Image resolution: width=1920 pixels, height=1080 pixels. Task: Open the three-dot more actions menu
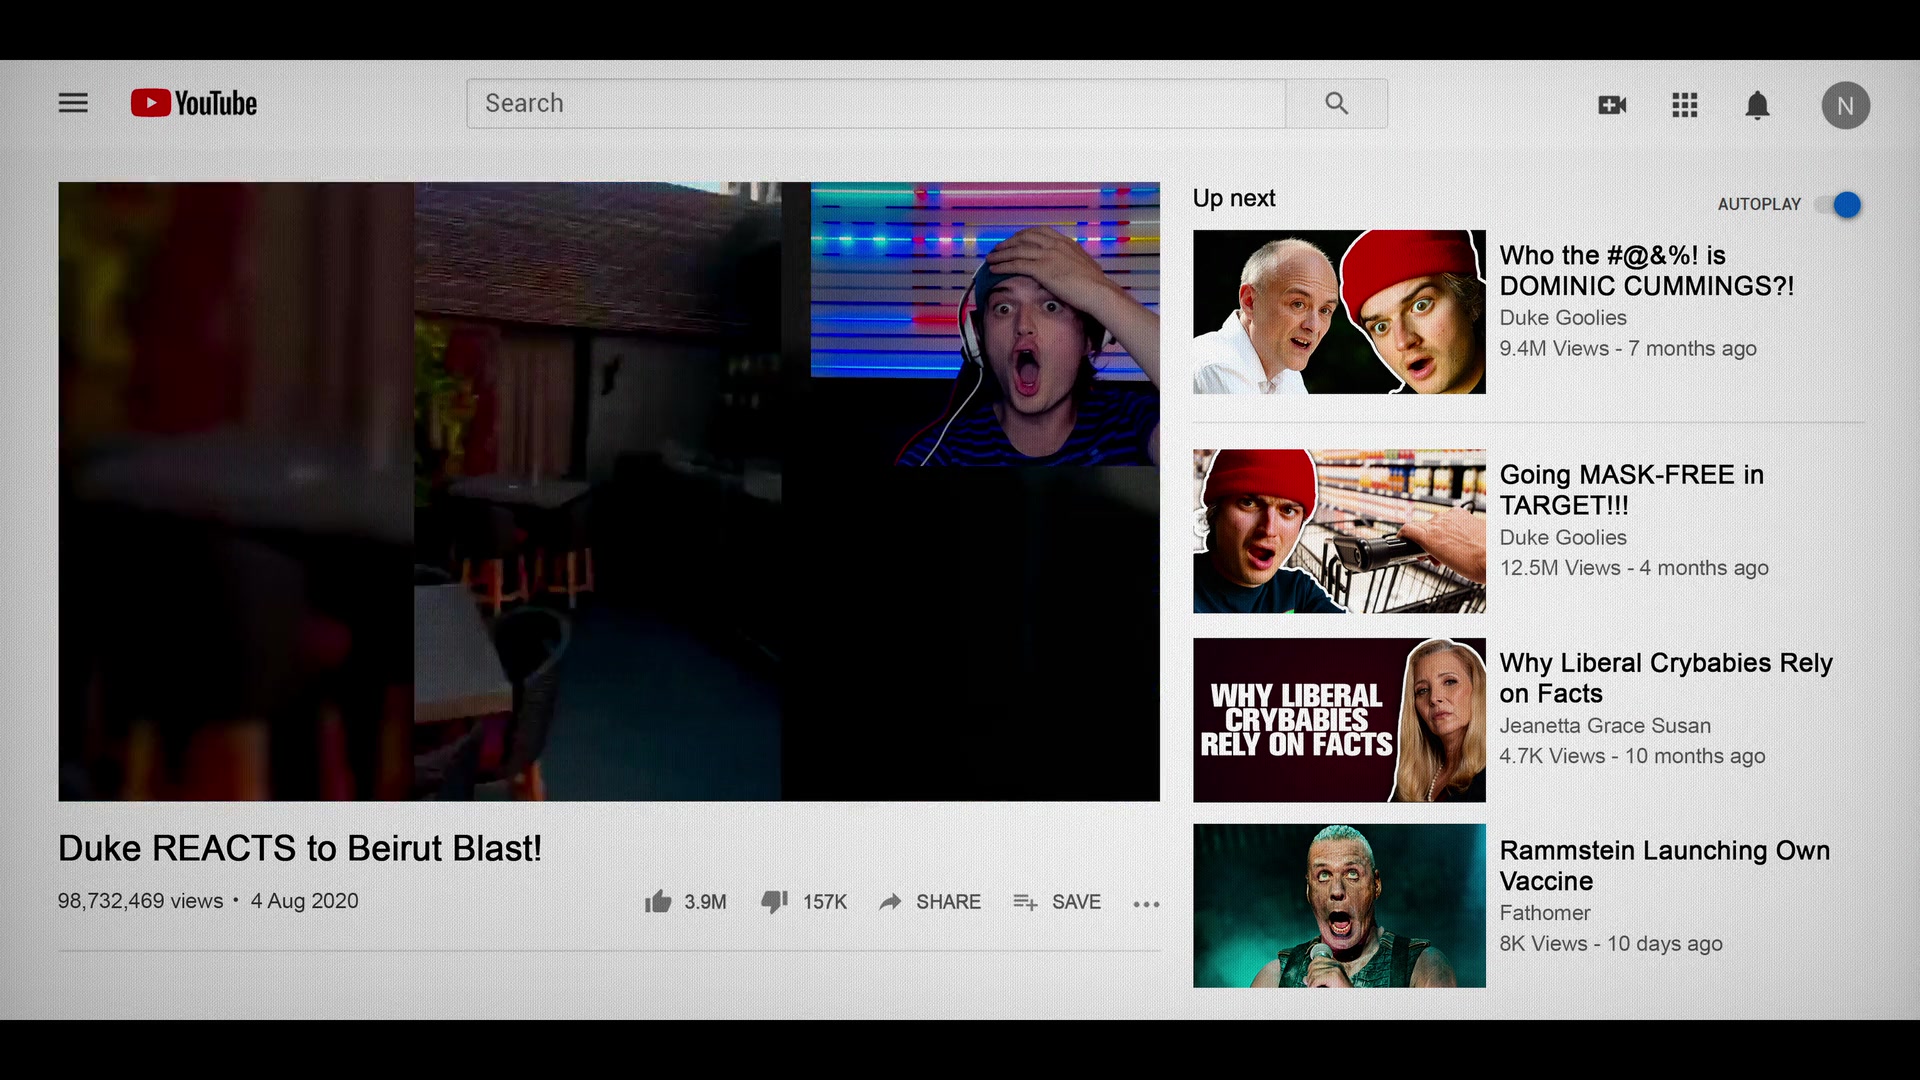(x=1146, y=904)
